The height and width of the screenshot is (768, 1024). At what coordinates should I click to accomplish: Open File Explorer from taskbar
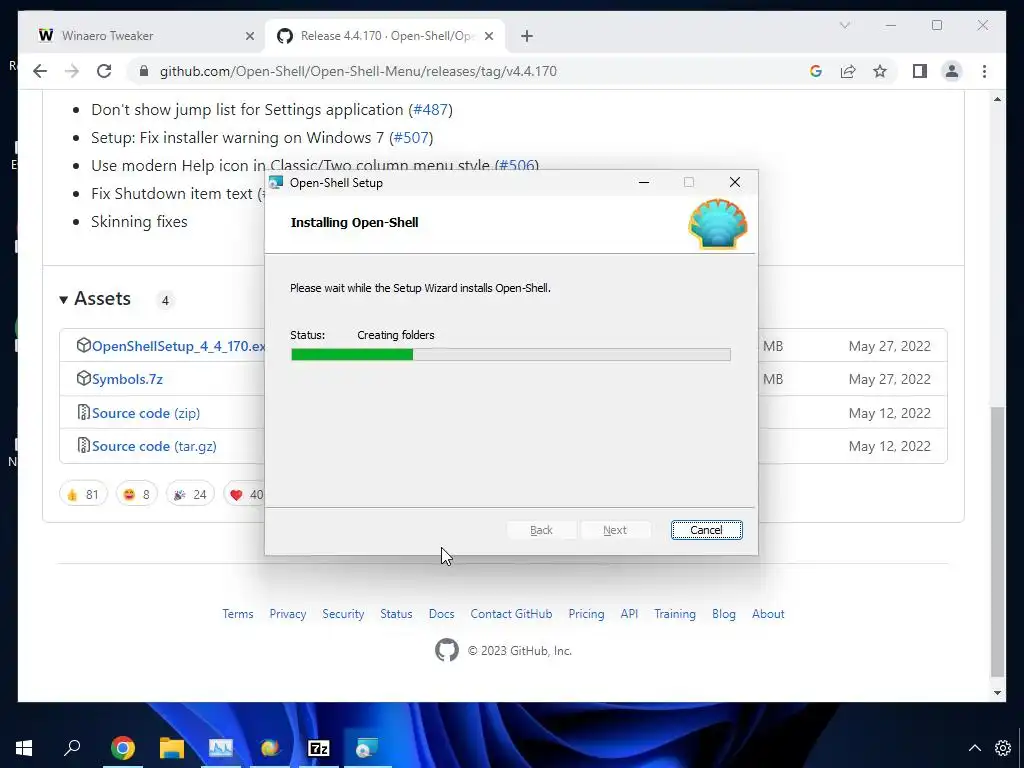[x=172, y=748]
